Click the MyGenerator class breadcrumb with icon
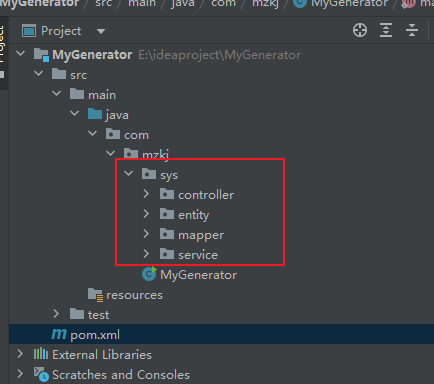The height and width of the screenshot is (384, 434). click(341, 3)
